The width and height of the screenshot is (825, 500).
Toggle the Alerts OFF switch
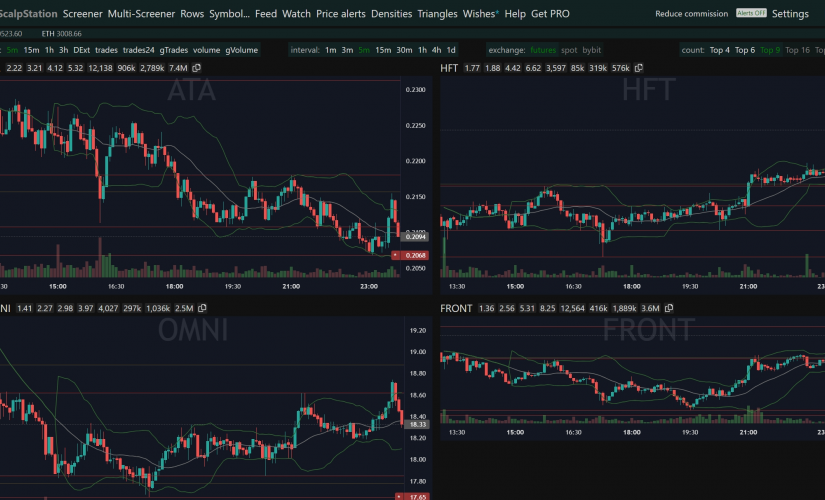pyautogui.click(x=751, y=13)
